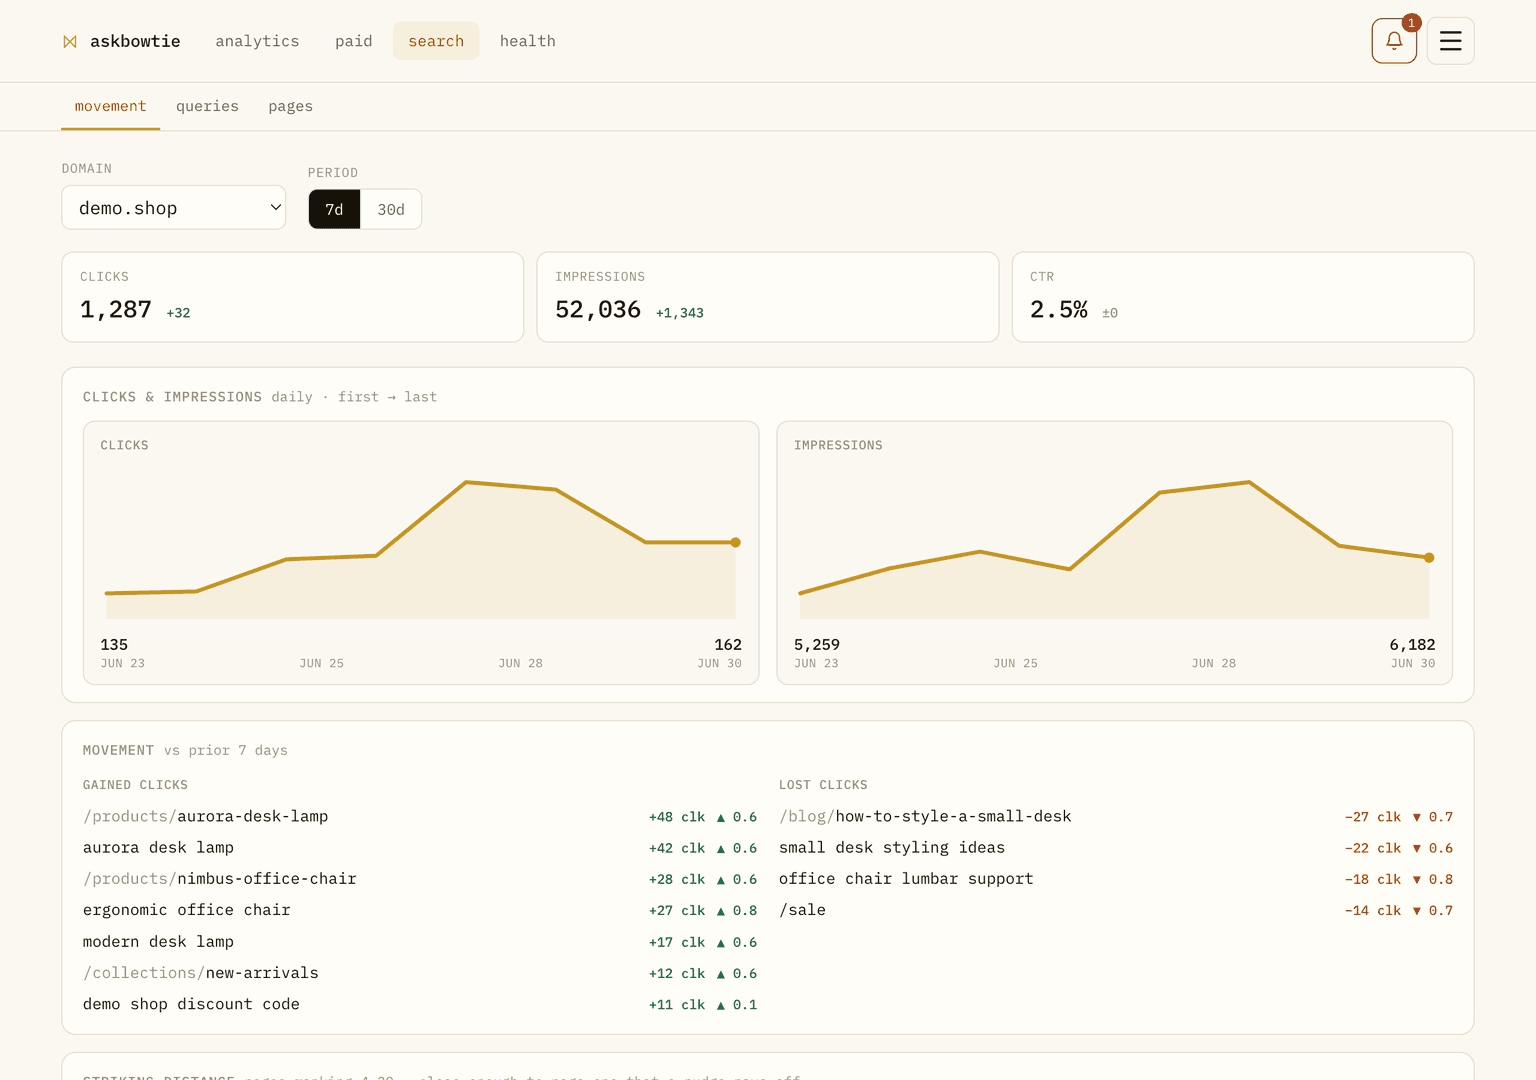Viewport: 1536px width, 1080px height.
Task: Click the 2.5% CTR value
Action: coord(1059,310)
